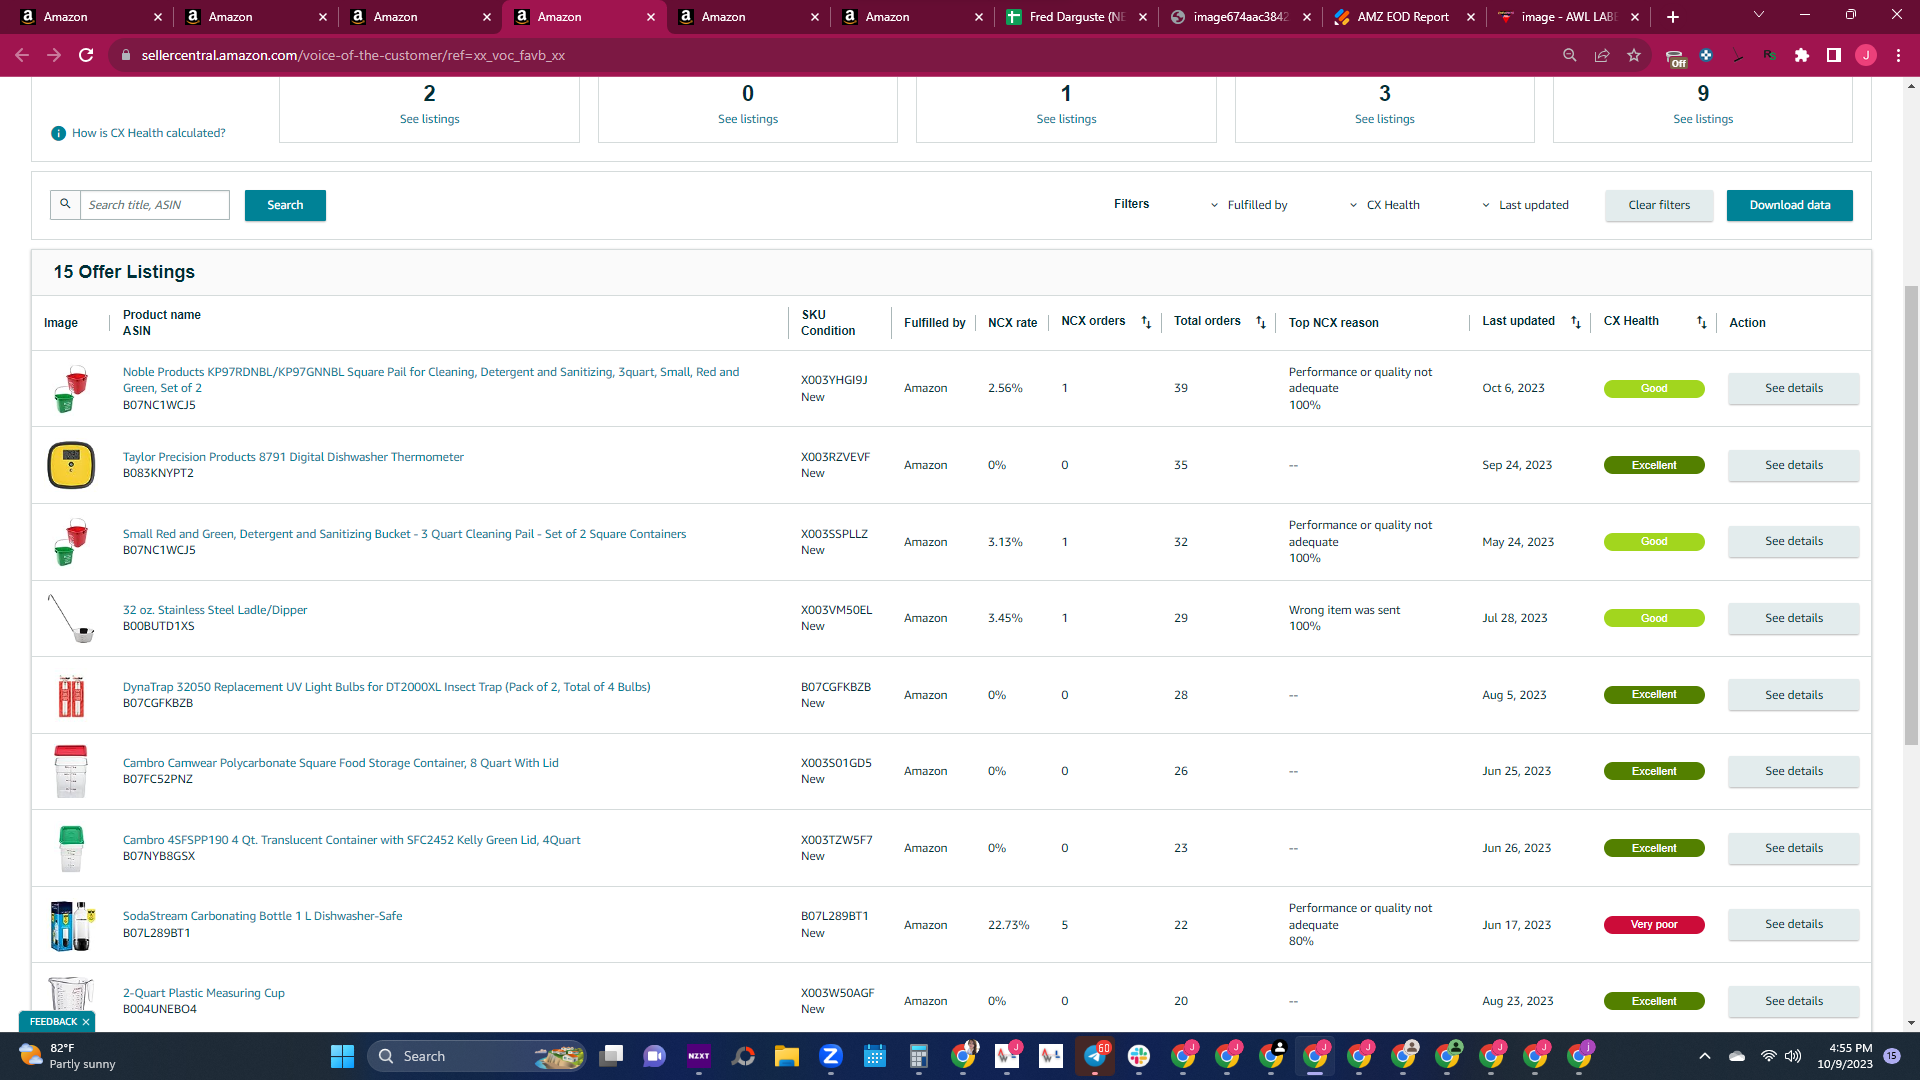Open Task View in the taskbar

611,1056
